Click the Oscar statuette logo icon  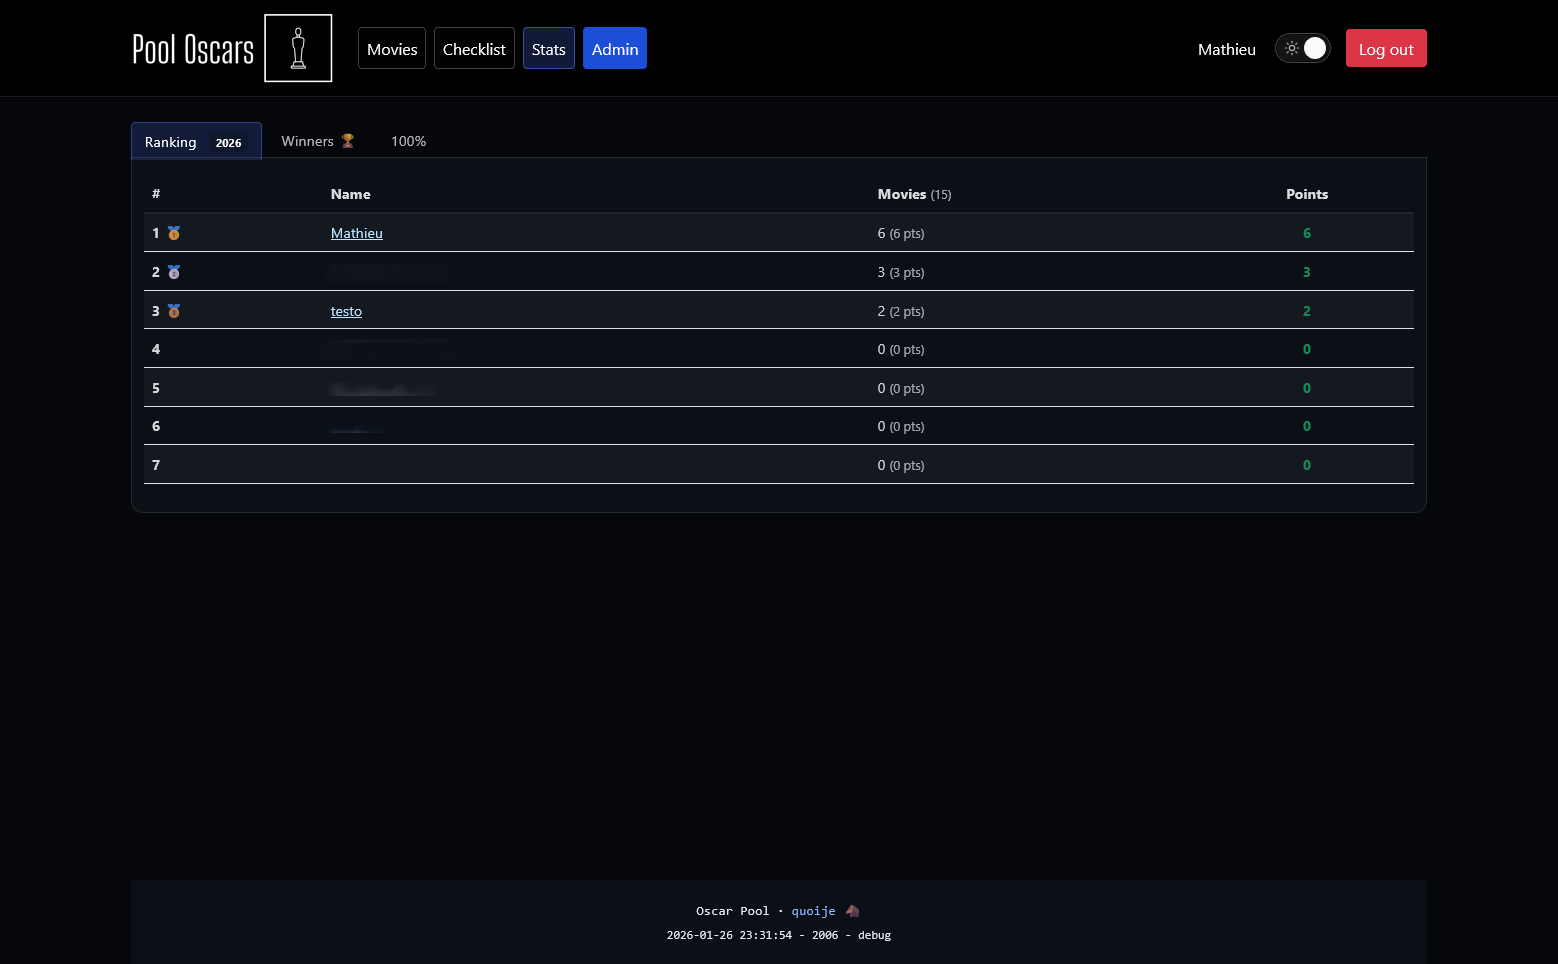click(x=298, y=48)
